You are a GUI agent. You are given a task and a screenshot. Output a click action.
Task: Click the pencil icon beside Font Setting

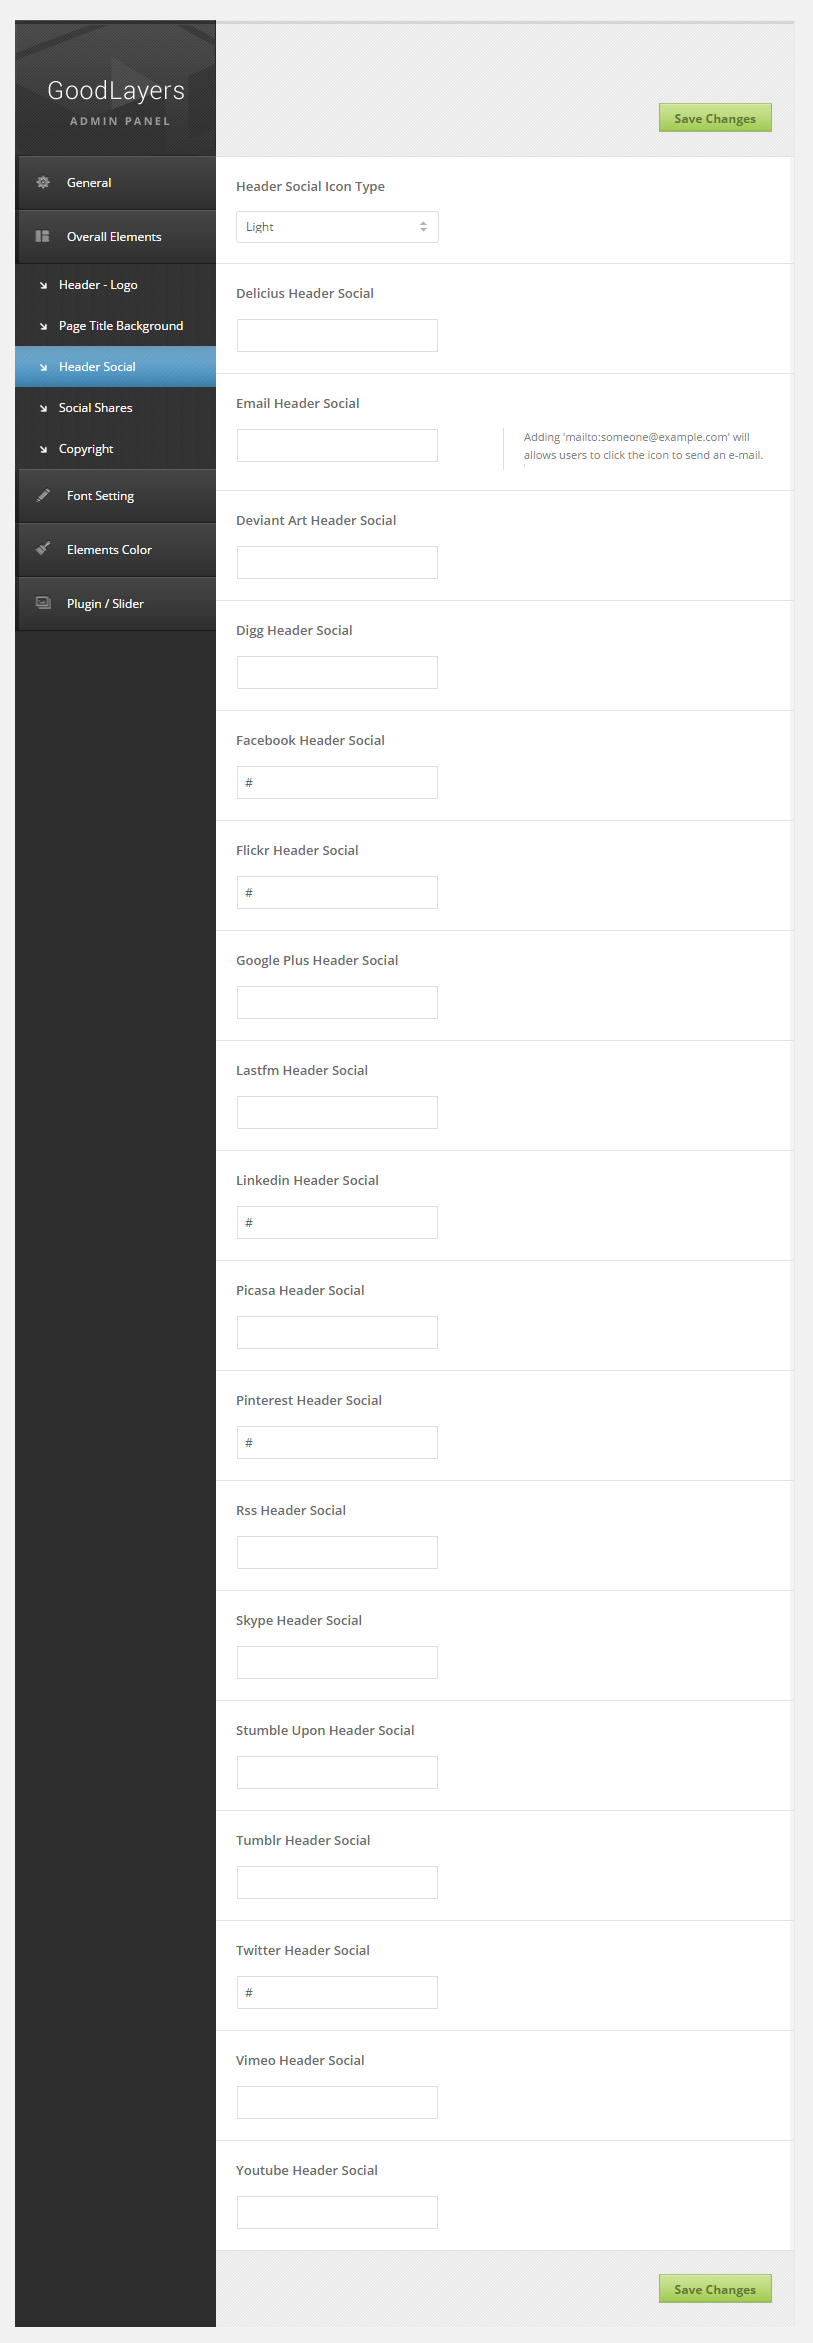click(43, 495)
